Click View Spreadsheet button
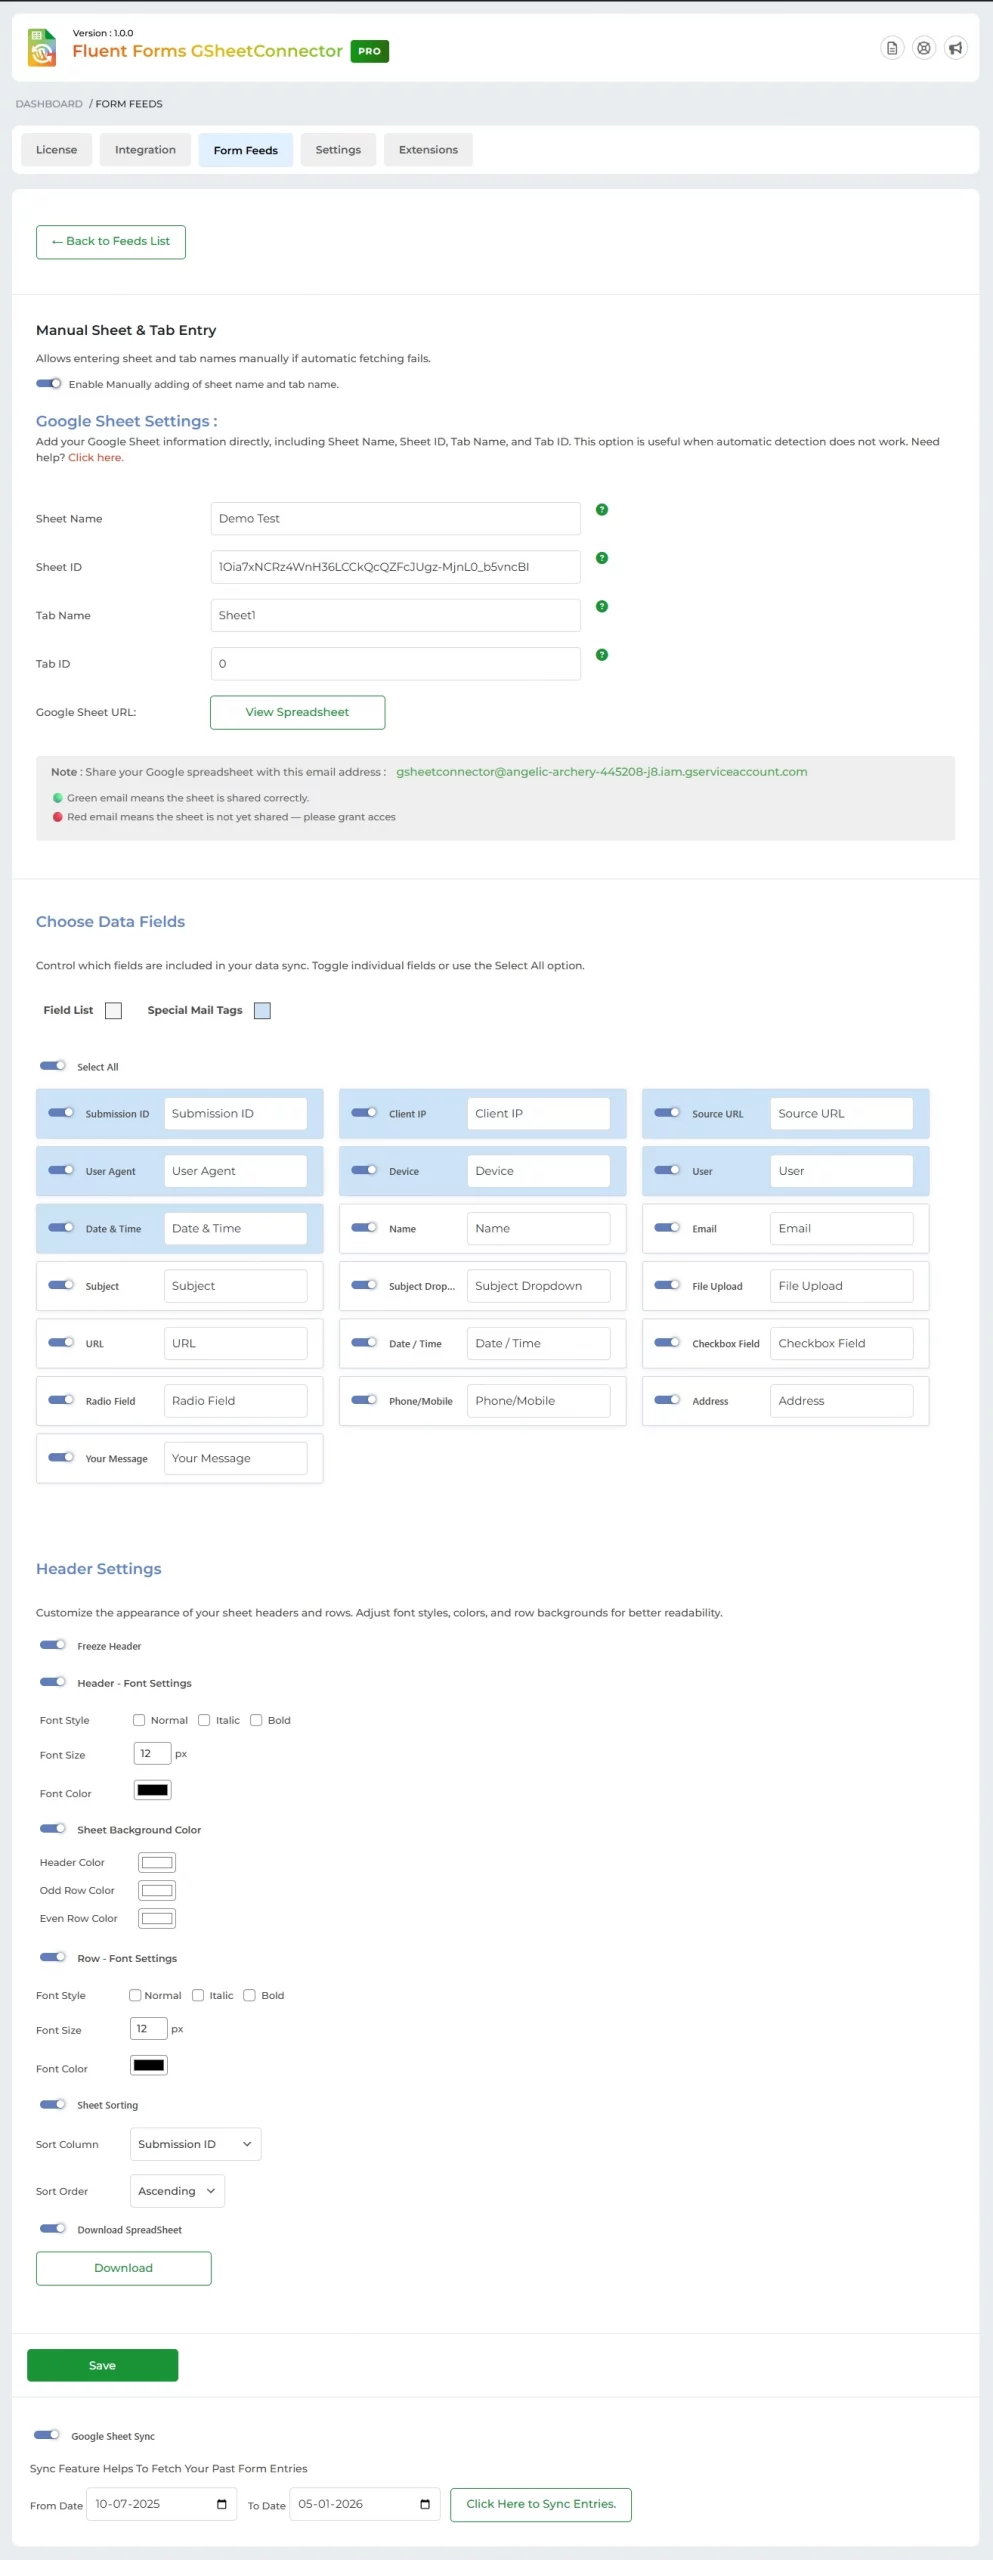This screenshot has height=2560, width=993. pos(297,713)
